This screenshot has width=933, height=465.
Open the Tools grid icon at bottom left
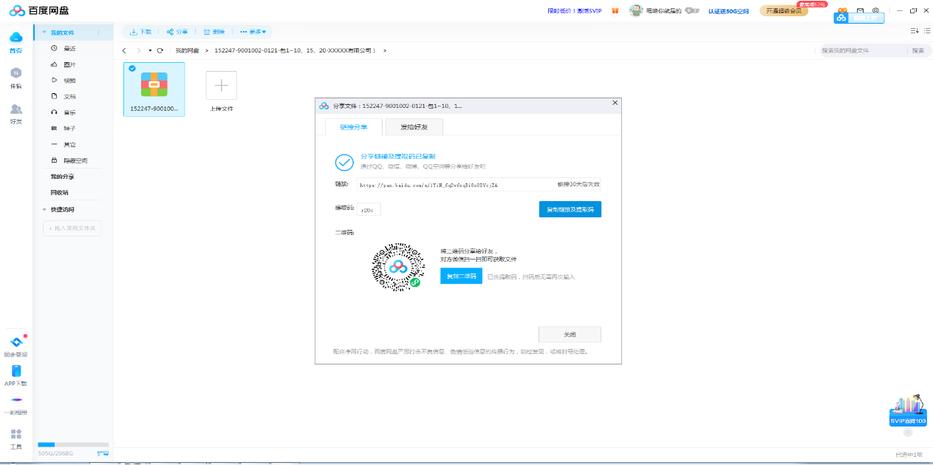[16, 434]
